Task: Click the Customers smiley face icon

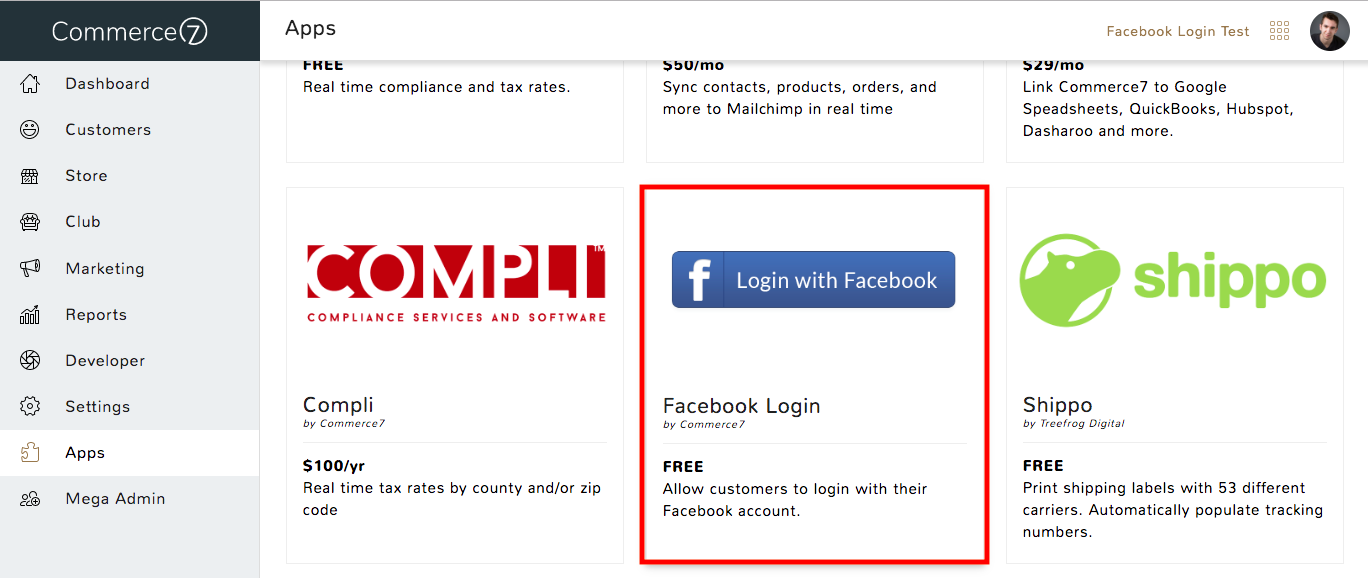Action: (x=30, y=130)
